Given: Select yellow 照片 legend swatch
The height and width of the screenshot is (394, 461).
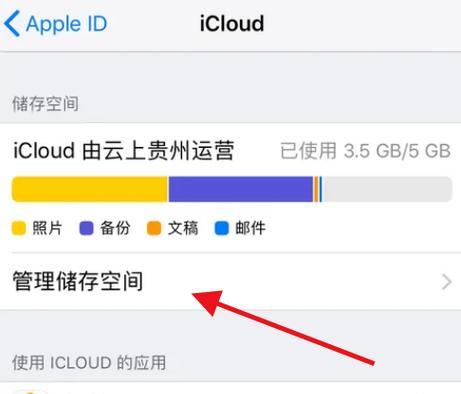Looking at the screenshot, I should [19, 228].
